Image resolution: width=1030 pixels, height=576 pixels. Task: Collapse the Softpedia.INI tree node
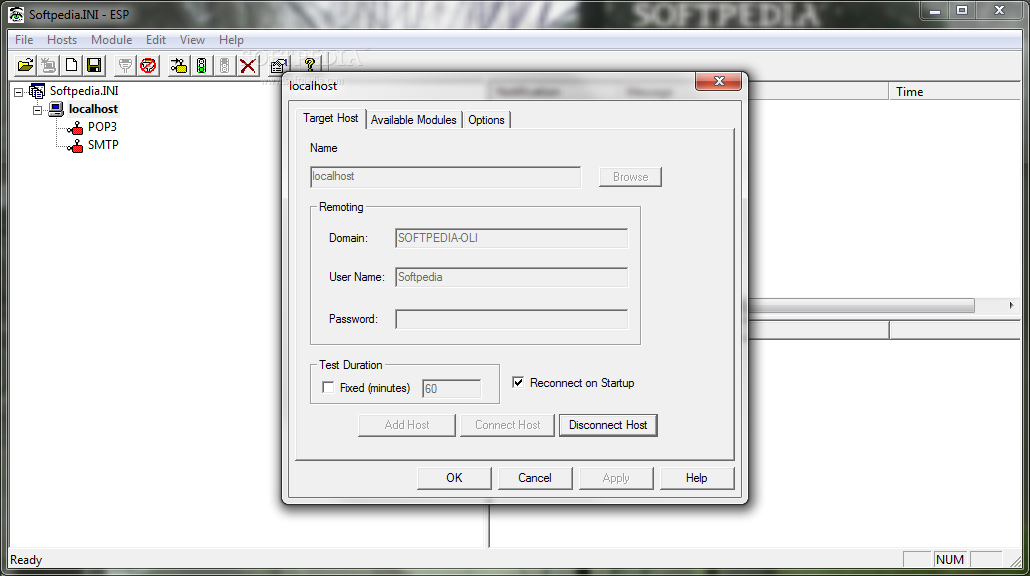(18, 92)
